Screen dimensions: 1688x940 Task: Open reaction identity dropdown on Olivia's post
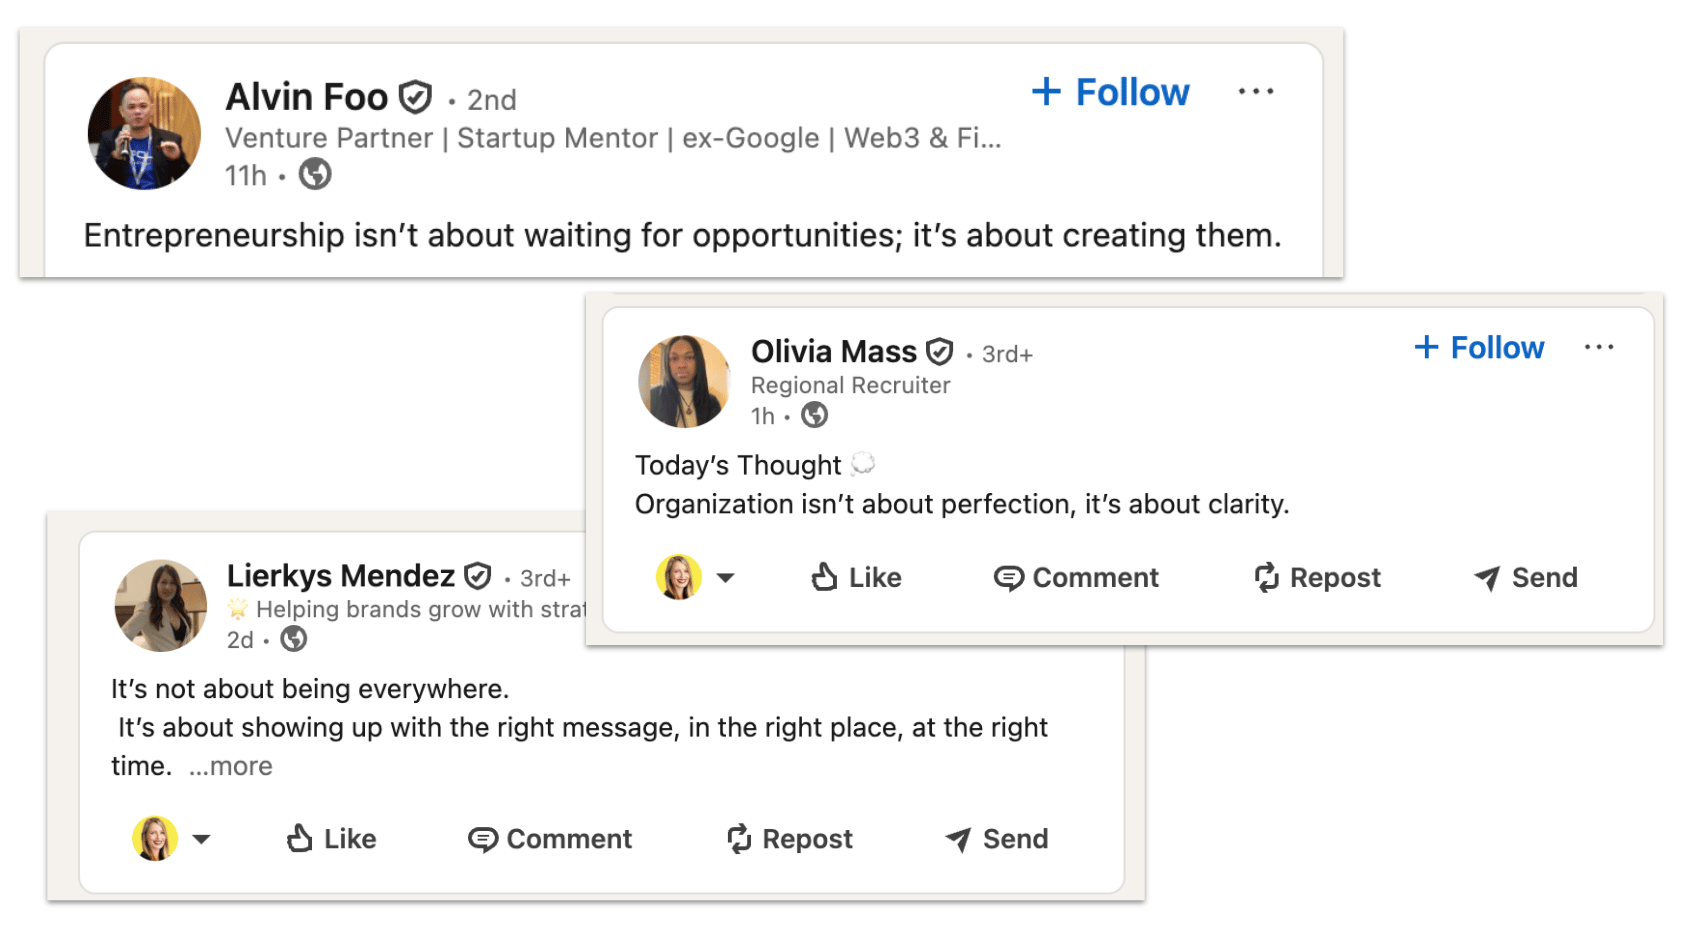pos(726,578)
